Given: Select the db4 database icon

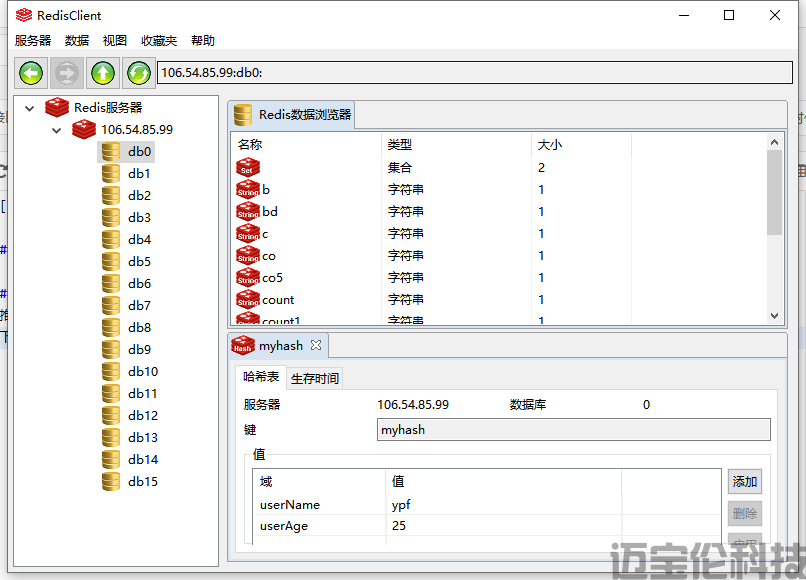Looking at the screenshot, I should point(111,240).
